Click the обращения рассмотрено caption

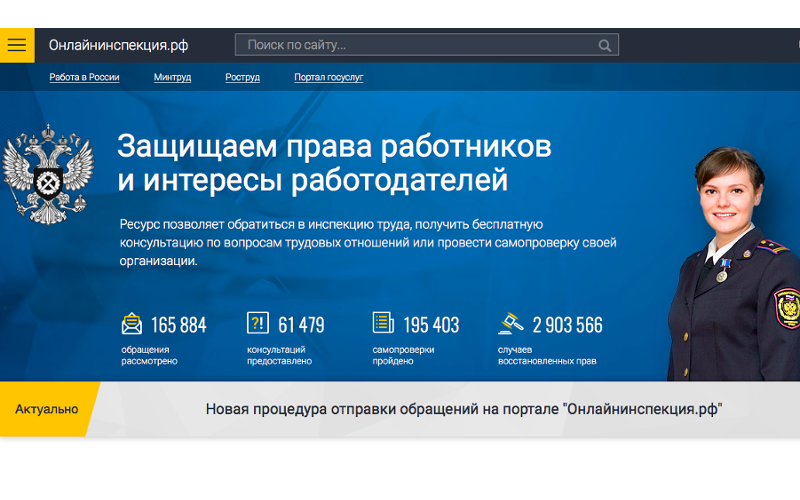click(149, 355)
